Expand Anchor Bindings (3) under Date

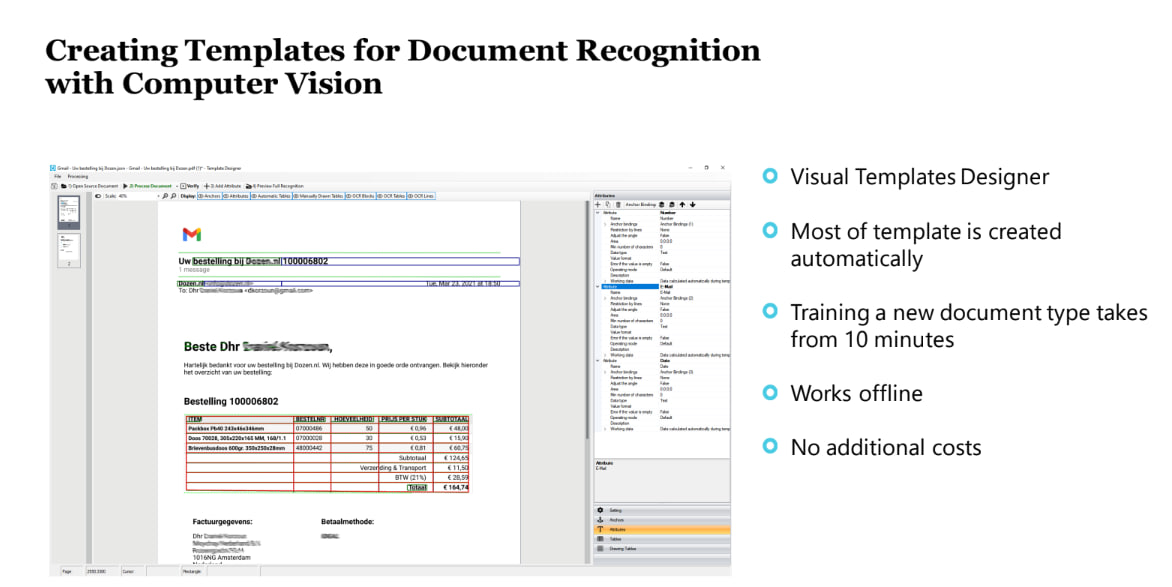click(605, 372)
